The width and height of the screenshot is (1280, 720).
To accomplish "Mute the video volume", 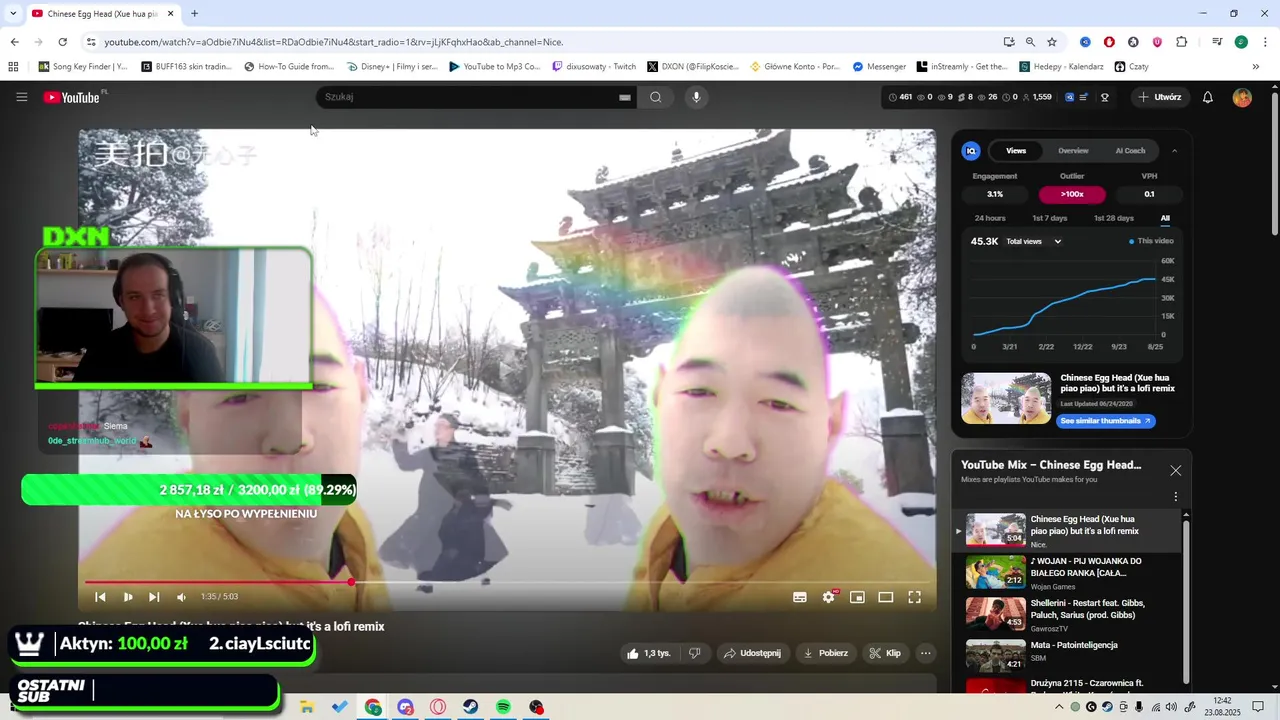I will coord(181,597).
